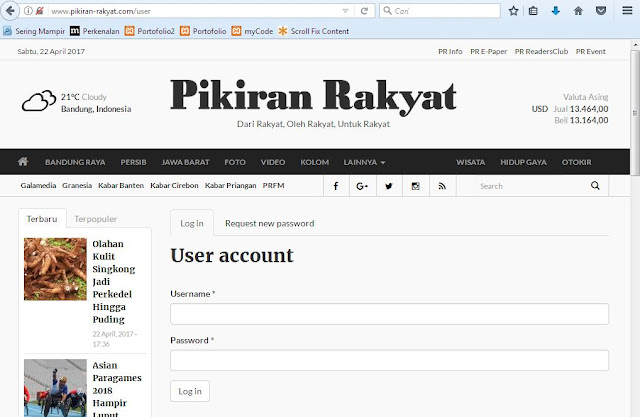Viewport: 640px width, 417px height.
Task: Open the Asian Paragames wheelchair race thumbnail
Action: point(55,388)
